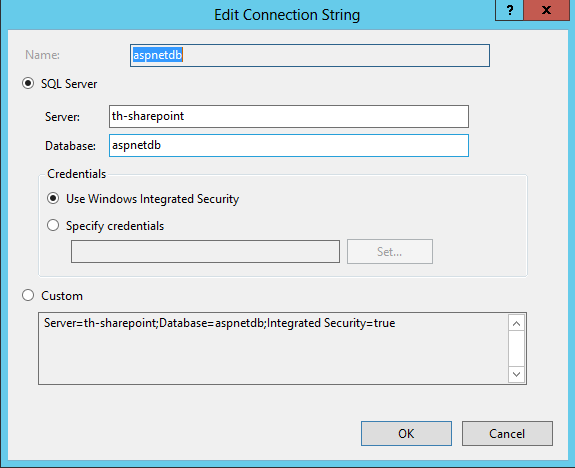
Task: Click inside the Database text field
Action: tap(289, 146)
